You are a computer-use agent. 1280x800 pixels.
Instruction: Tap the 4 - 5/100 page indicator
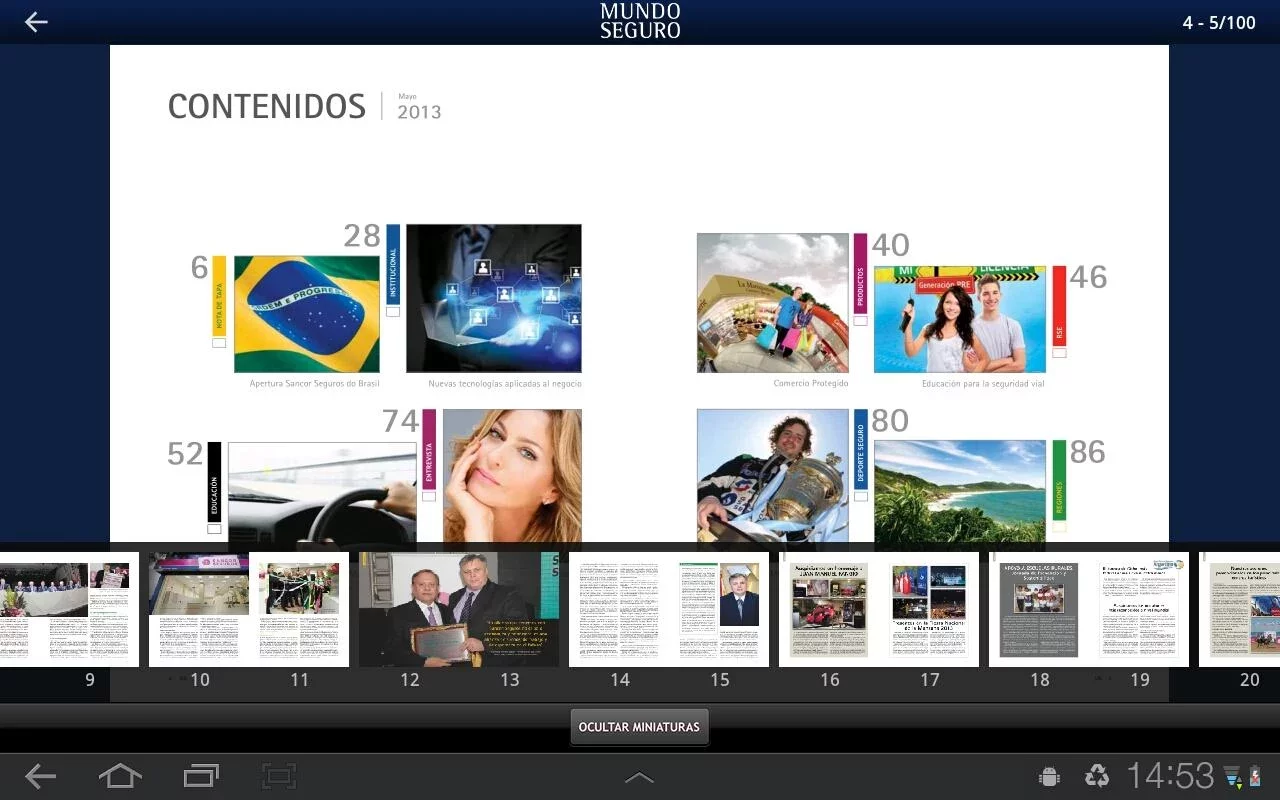1219,22
